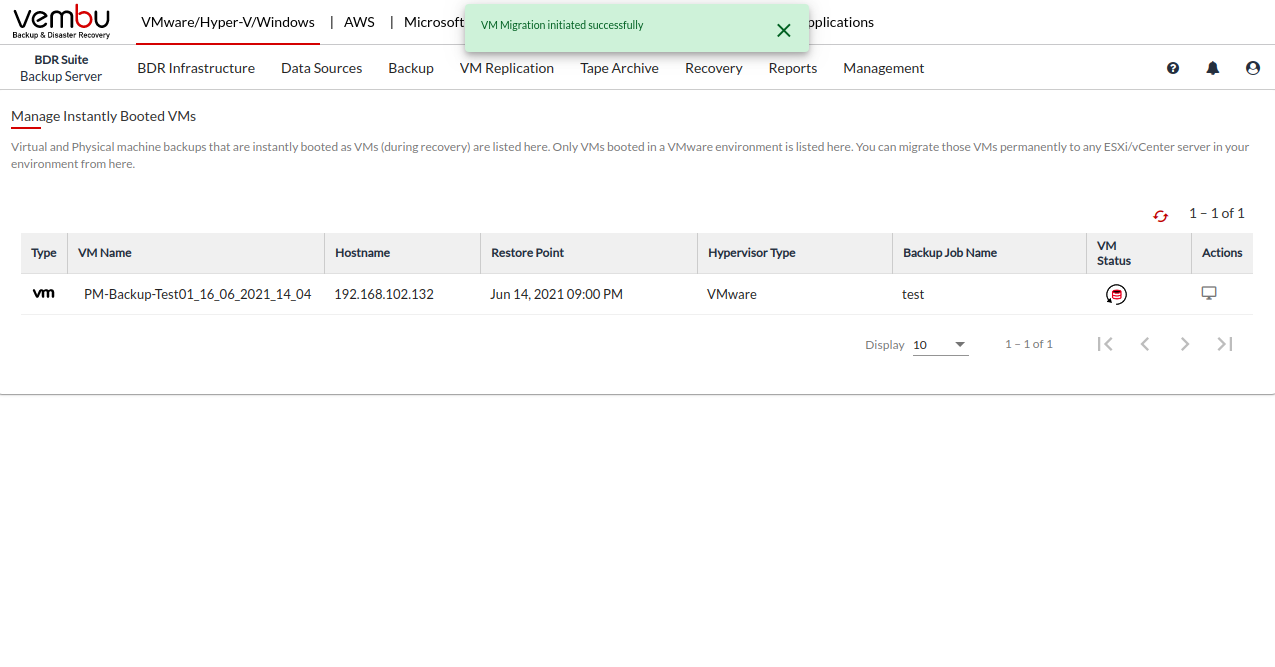
Task: Click the red refresh list icon
Action: [1160, 215]
